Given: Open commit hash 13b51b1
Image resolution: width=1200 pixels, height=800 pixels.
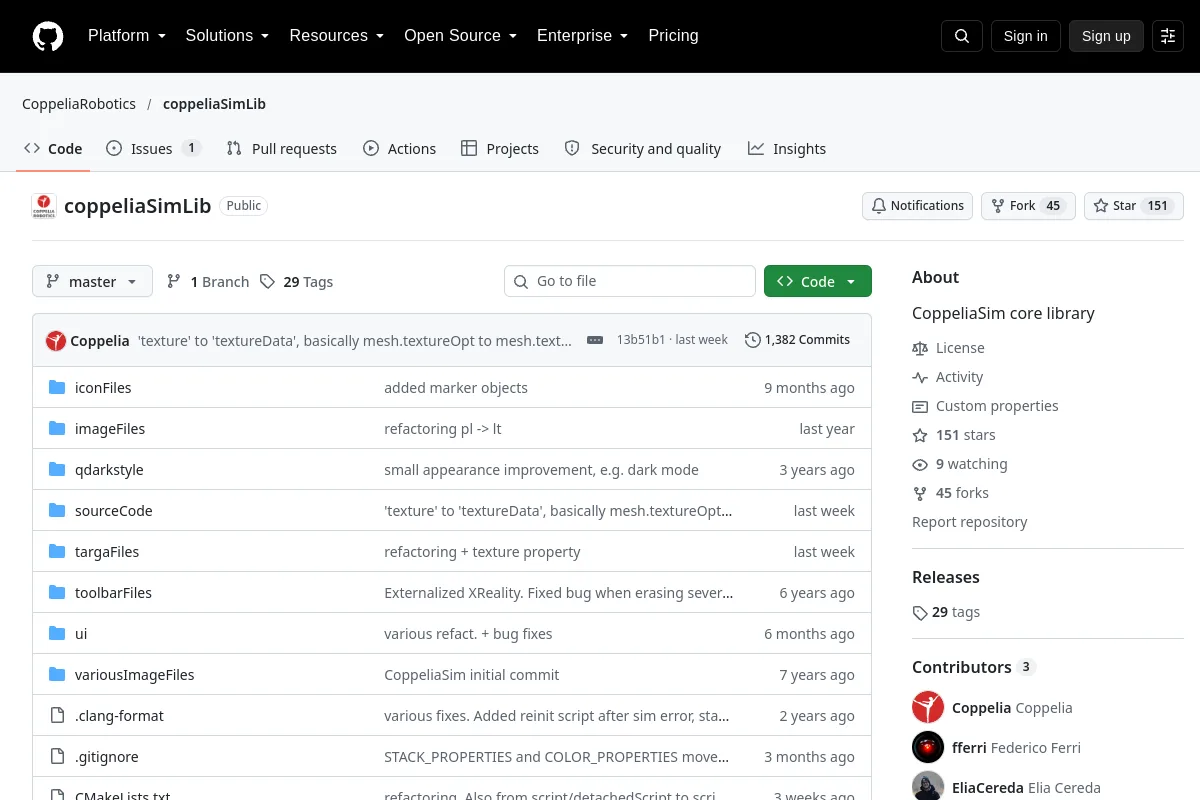Looking at the screenshot, I should (x=641, y=340).
